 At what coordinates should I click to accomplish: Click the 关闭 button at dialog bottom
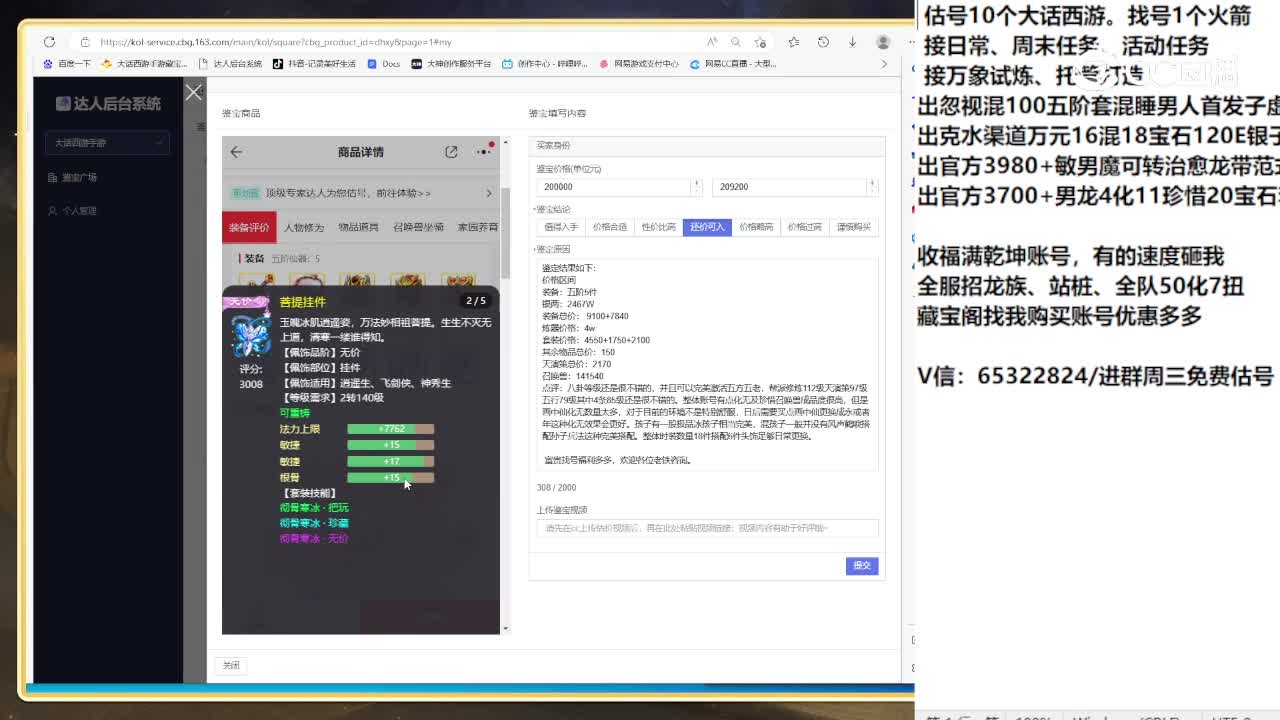(x=231, y=665)
